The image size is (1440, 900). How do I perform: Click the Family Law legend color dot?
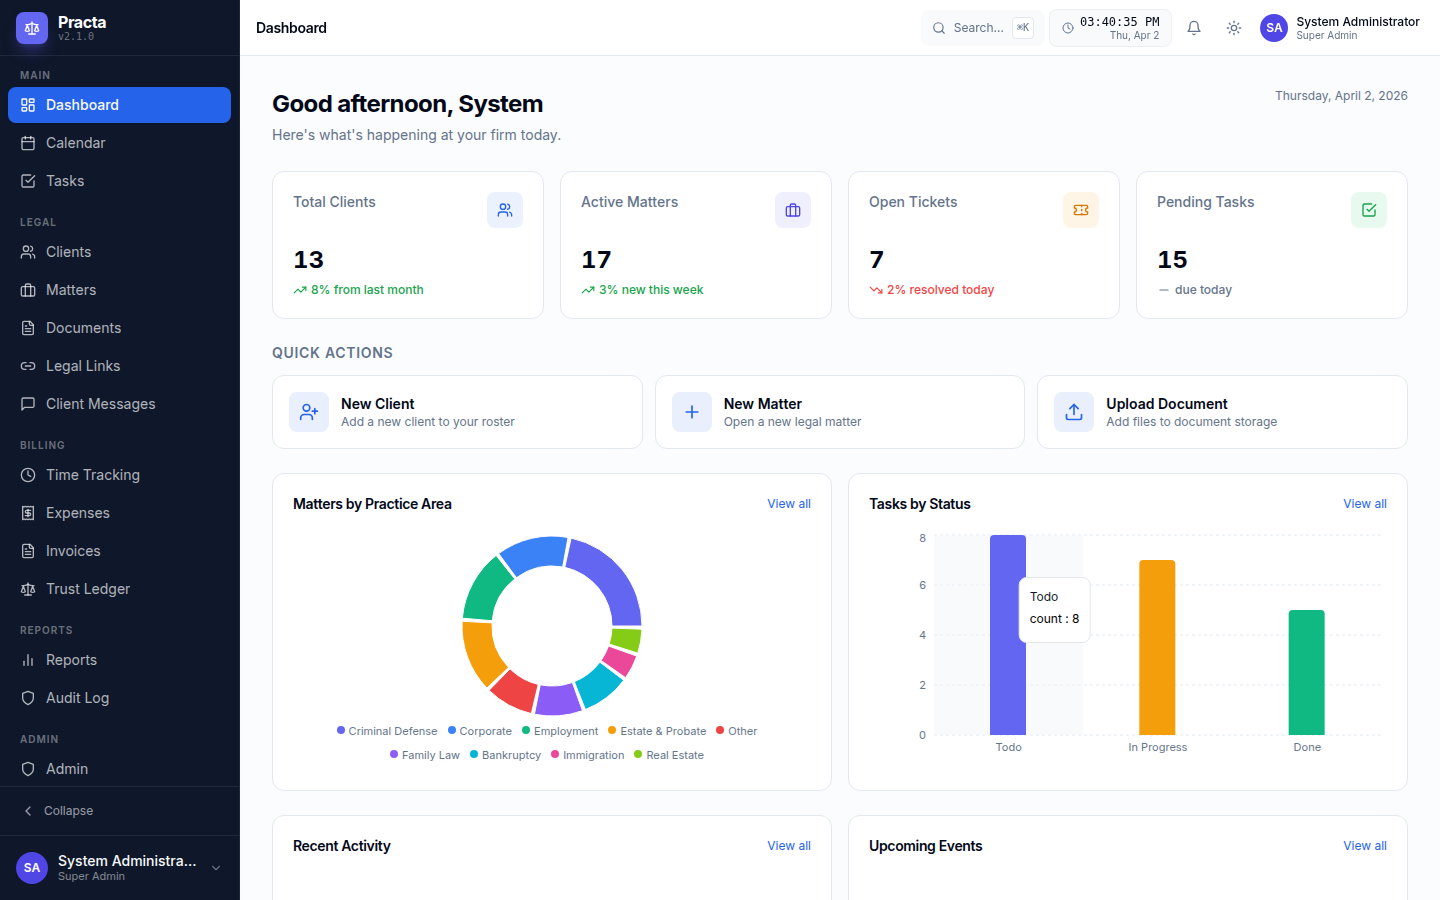pyautogui.click(x=394, y=754)
